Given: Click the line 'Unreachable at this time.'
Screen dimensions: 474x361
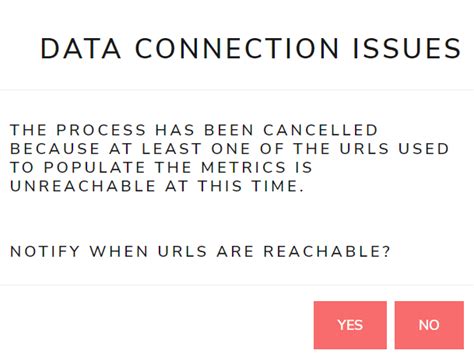Looking at the screenshot, I should click(157, 186).
